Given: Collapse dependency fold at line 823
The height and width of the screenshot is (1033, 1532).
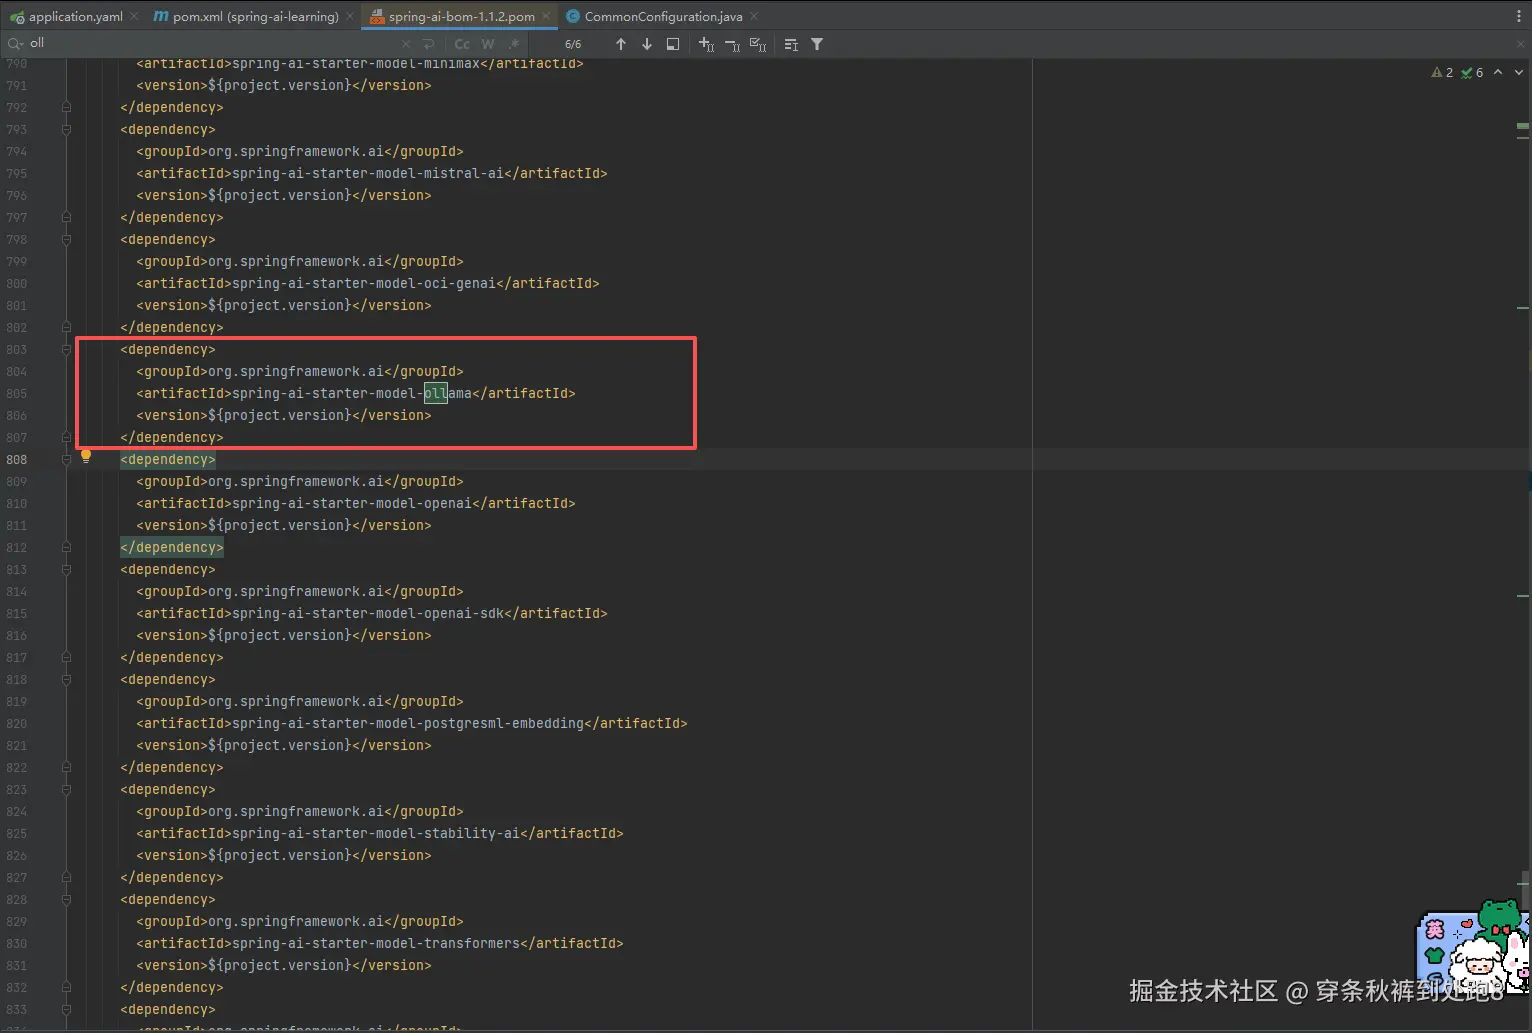Looking at the screenshot, I should pos(66,789).
